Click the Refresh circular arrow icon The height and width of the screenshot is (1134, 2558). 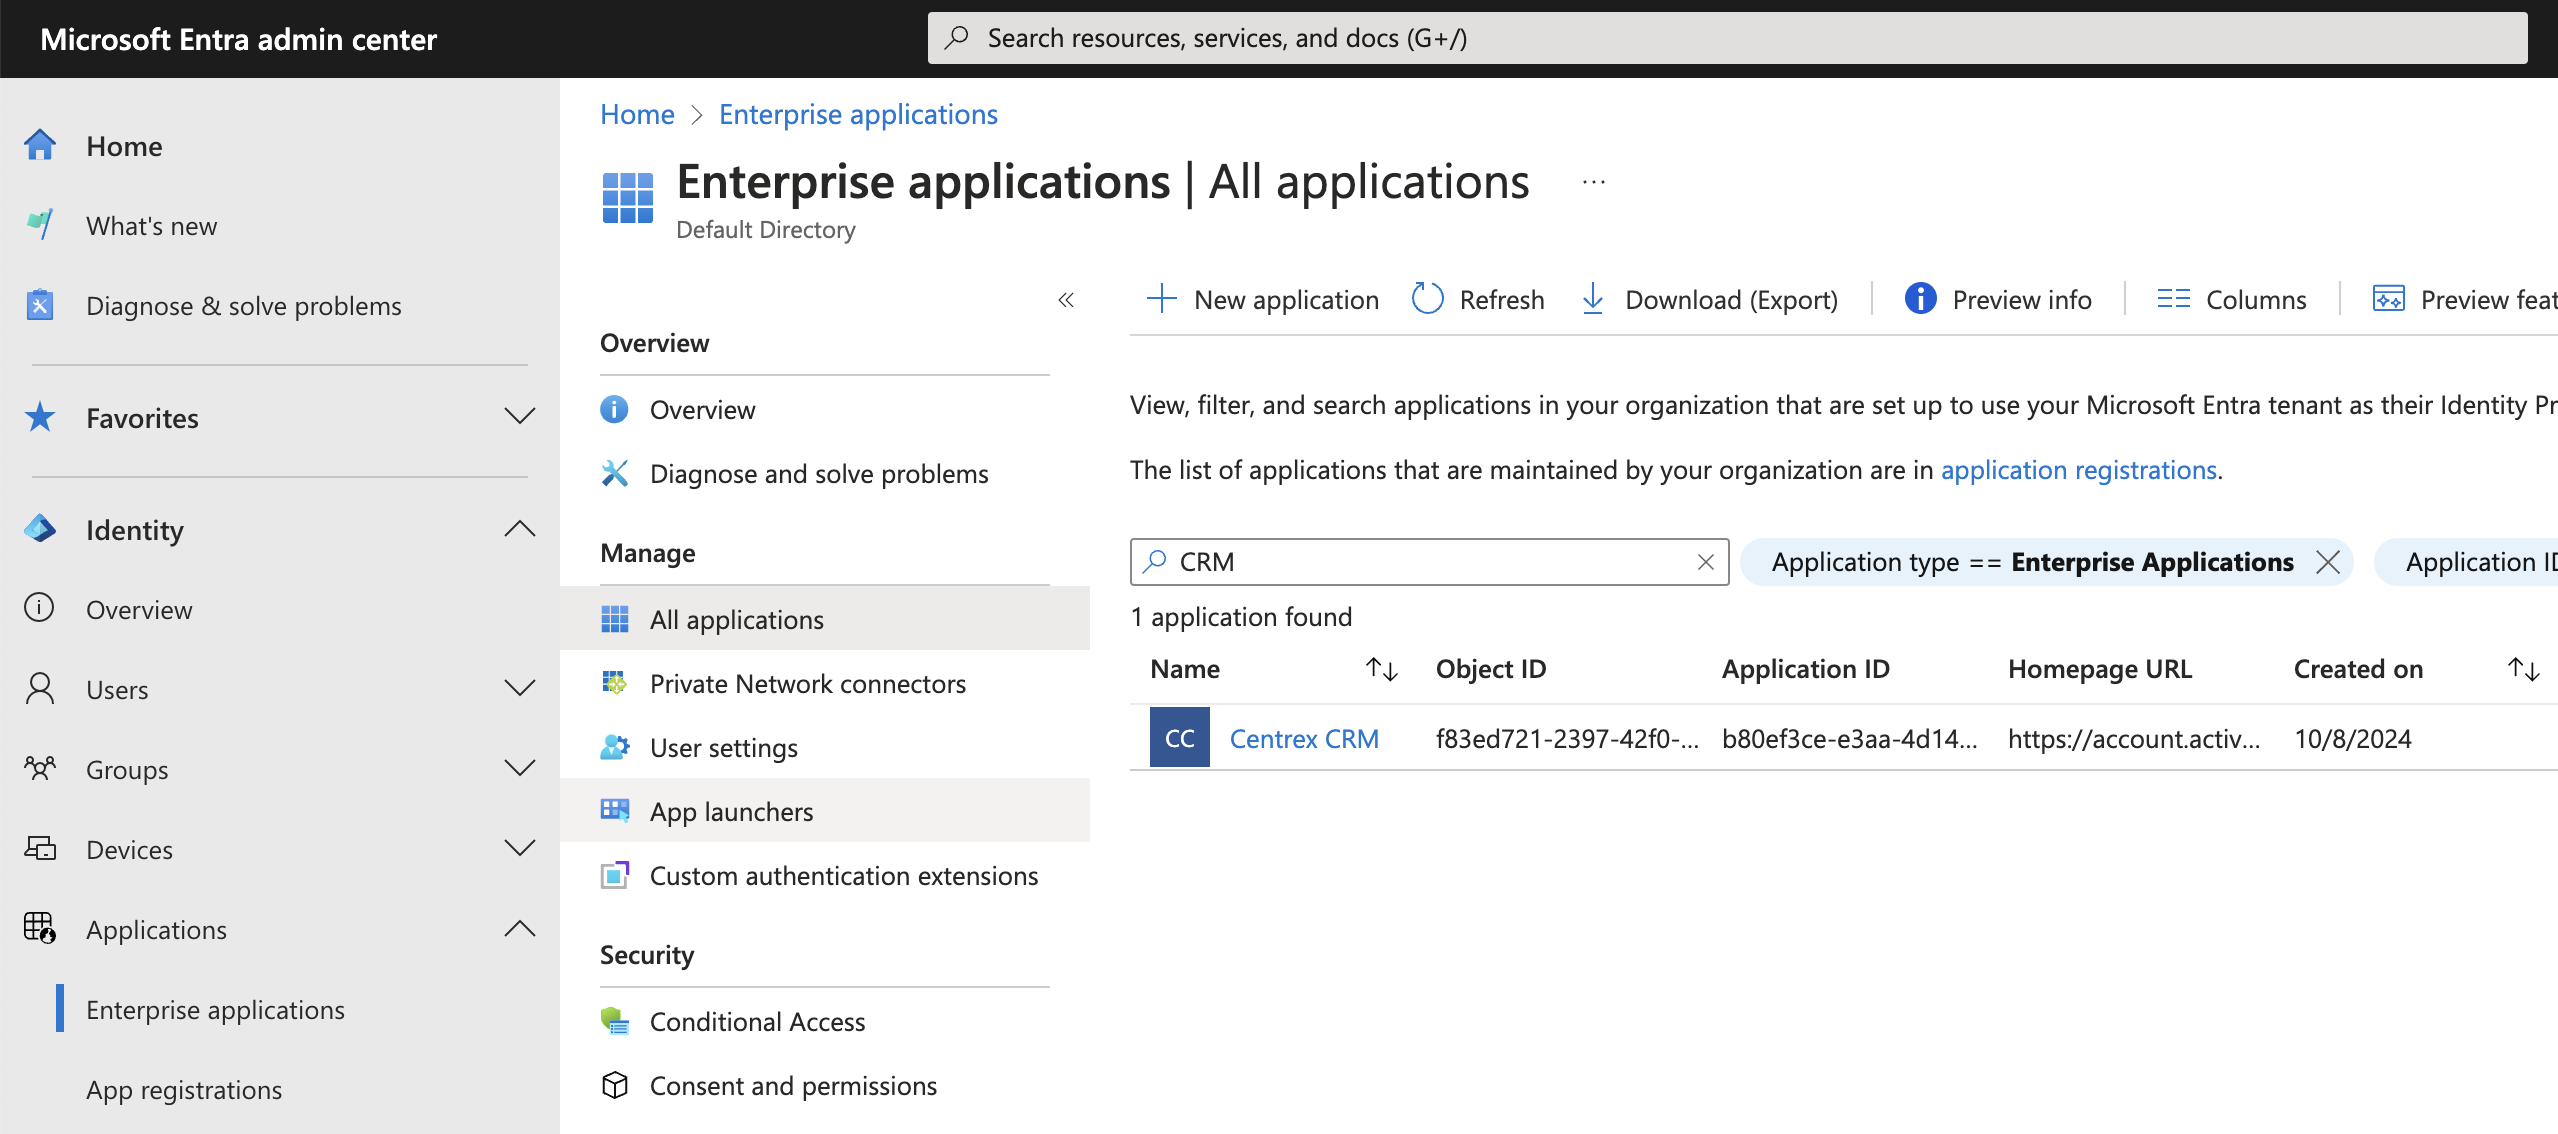[1427, 299]
